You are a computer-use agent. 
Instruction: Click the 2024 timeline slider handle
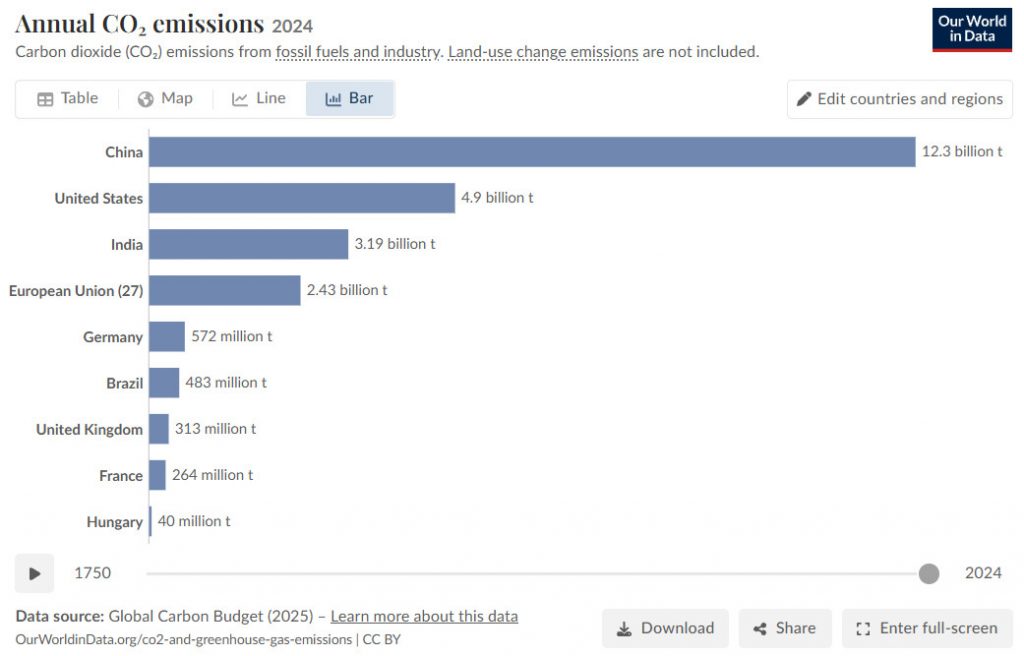[929, 574]
